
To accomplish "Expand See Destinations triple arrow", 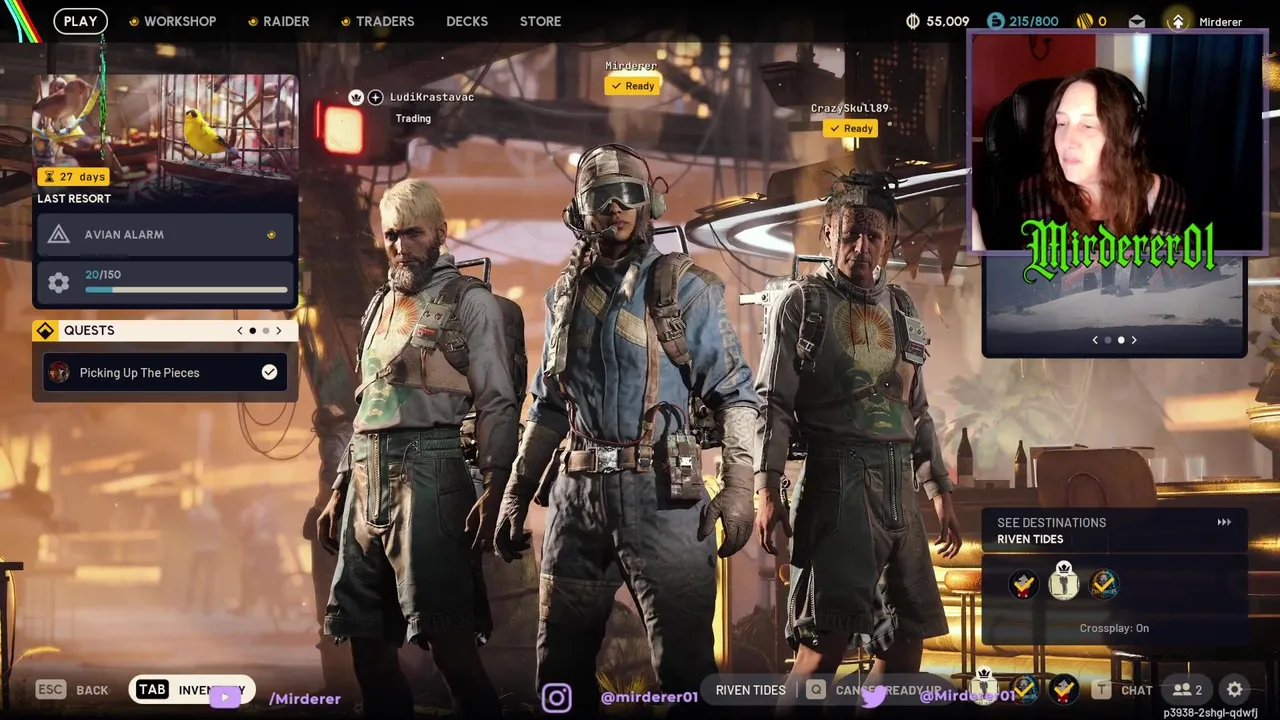I will click(1224, 522).
